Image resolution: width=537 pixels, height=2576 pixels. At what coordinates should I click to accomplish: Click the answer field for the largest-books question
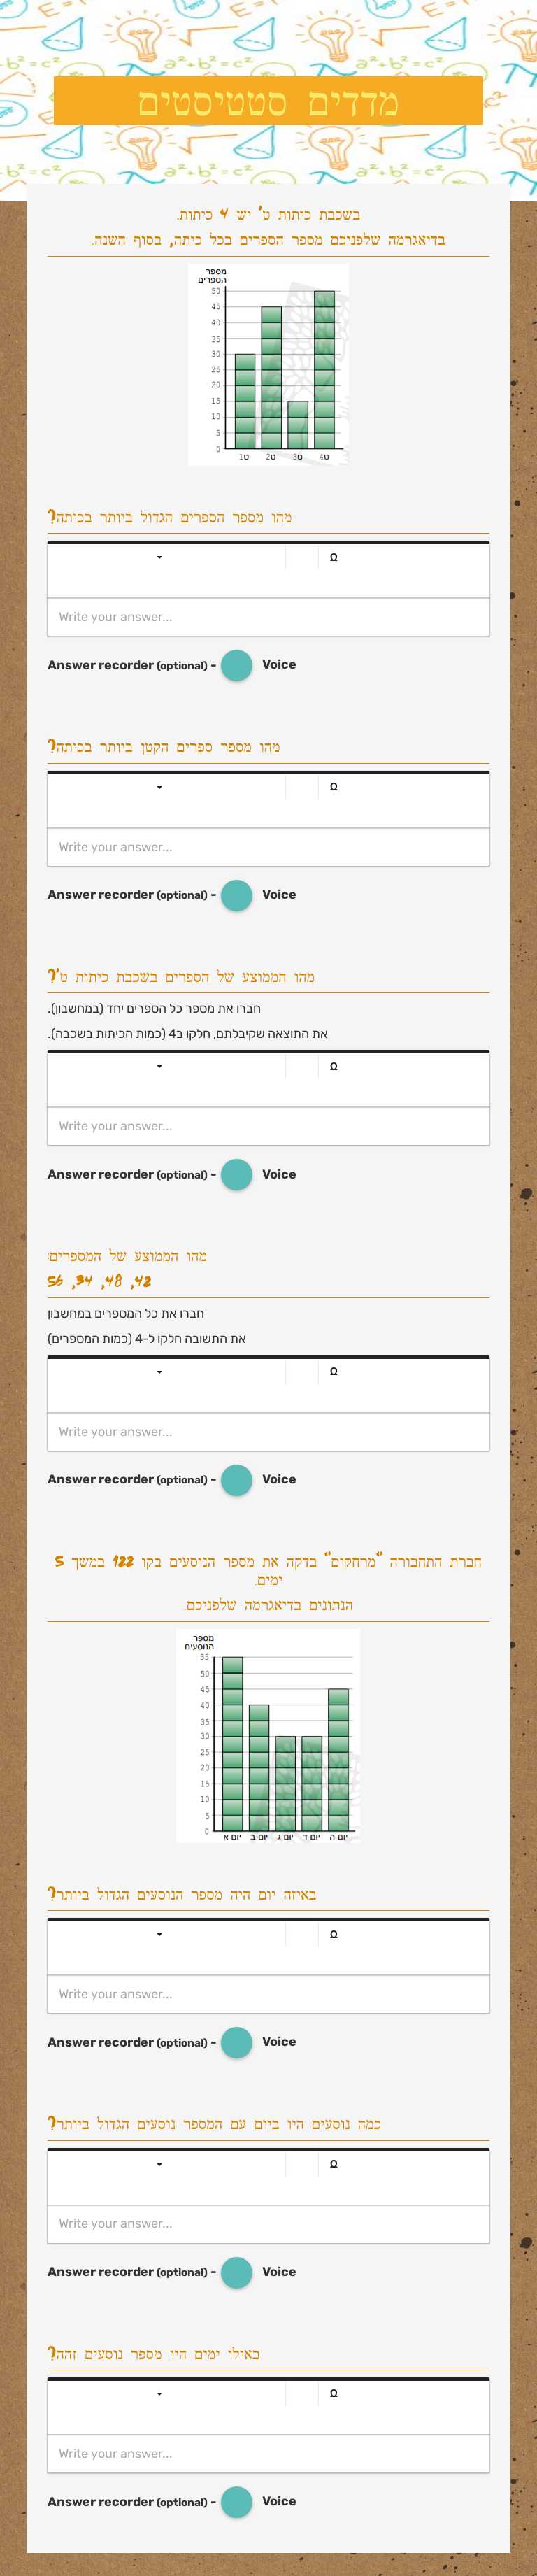click(x=268, y=617)
